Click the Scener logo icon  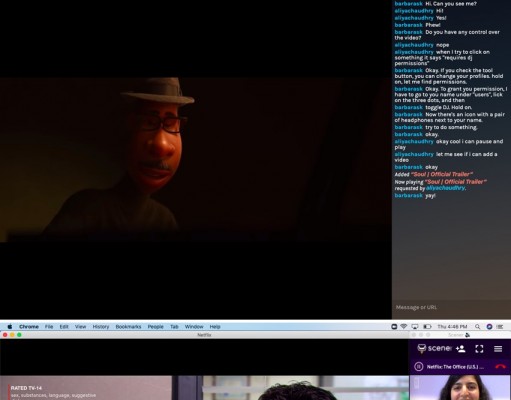(x=422, y=349)
